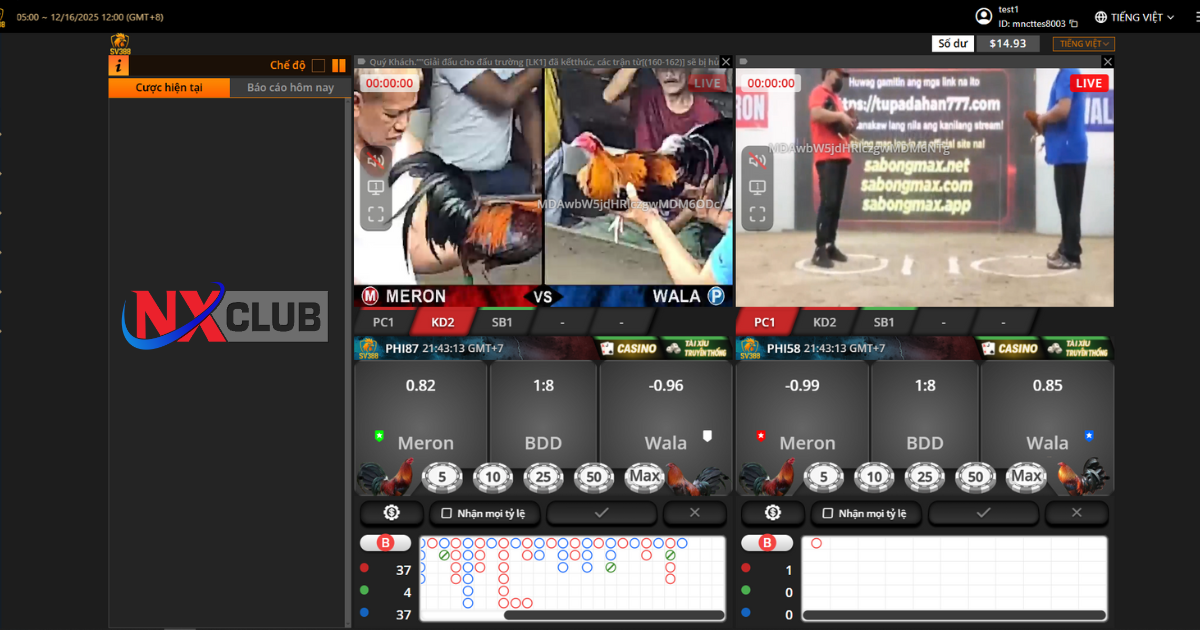Select the SB1 arena tab in left panel
This screenshot has width=1200, height=630.
502,322
